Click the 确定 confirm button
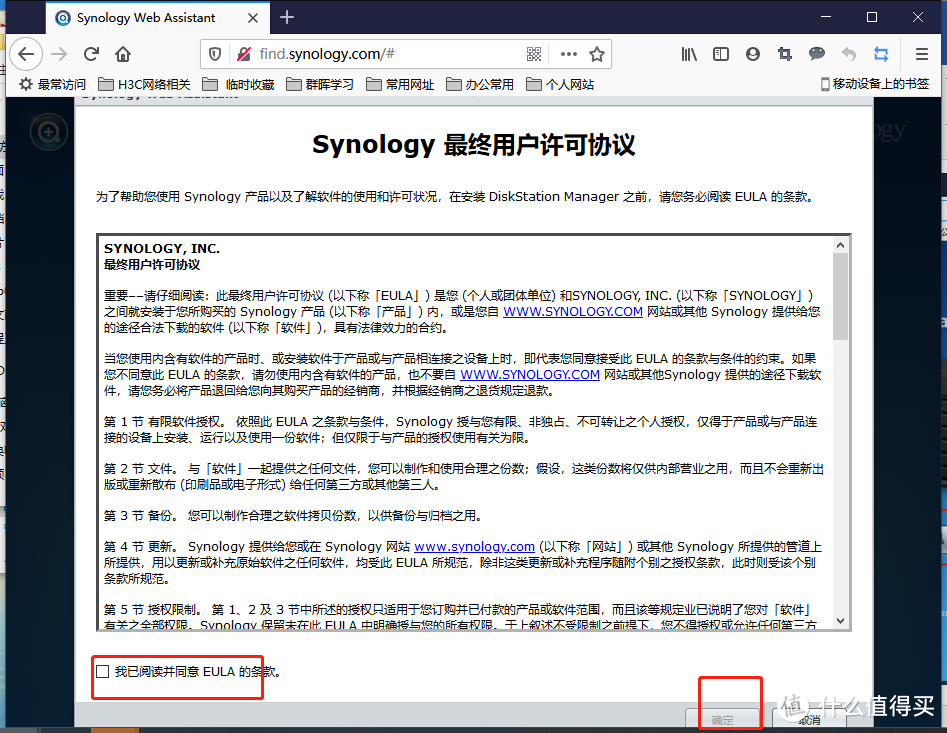Viewport: 947px width, 733px height. (x=722, y=719)
